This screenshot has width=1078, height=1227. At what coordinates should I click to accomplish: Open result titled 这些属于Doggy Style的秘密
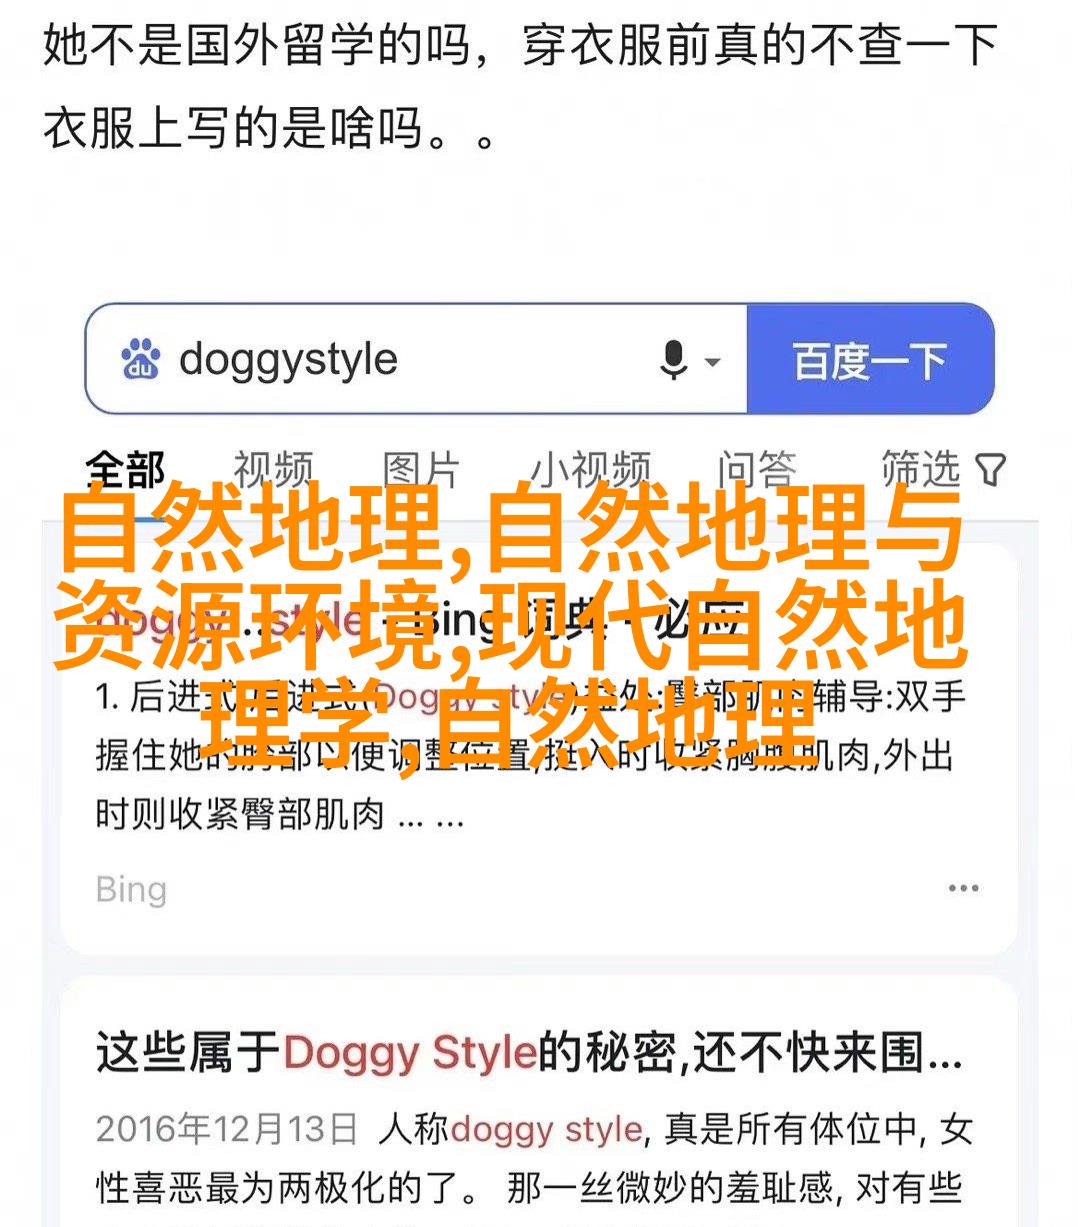(528, 1053)
